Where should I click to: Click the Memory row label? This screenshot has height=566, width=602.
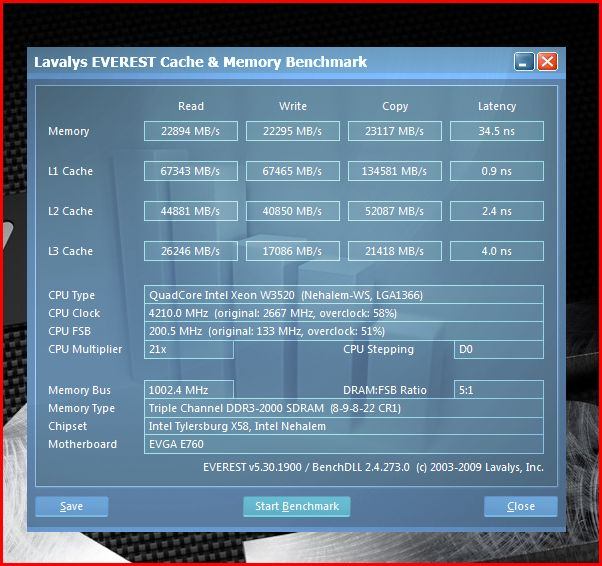click(x=69, y=131)
